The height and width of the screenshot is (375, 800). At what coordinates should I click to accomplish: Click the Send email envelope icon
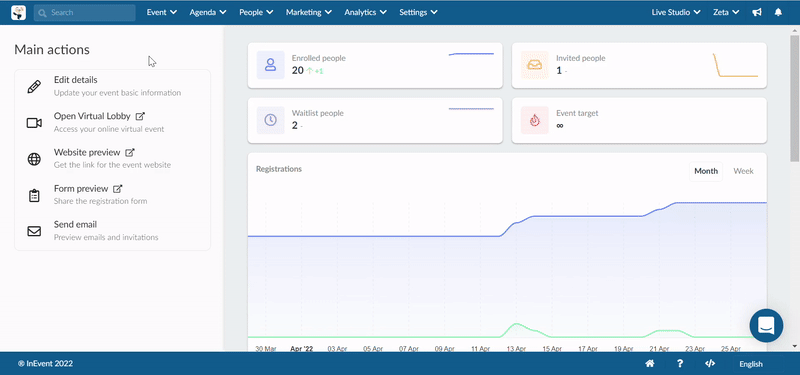[x=34, y=231]
